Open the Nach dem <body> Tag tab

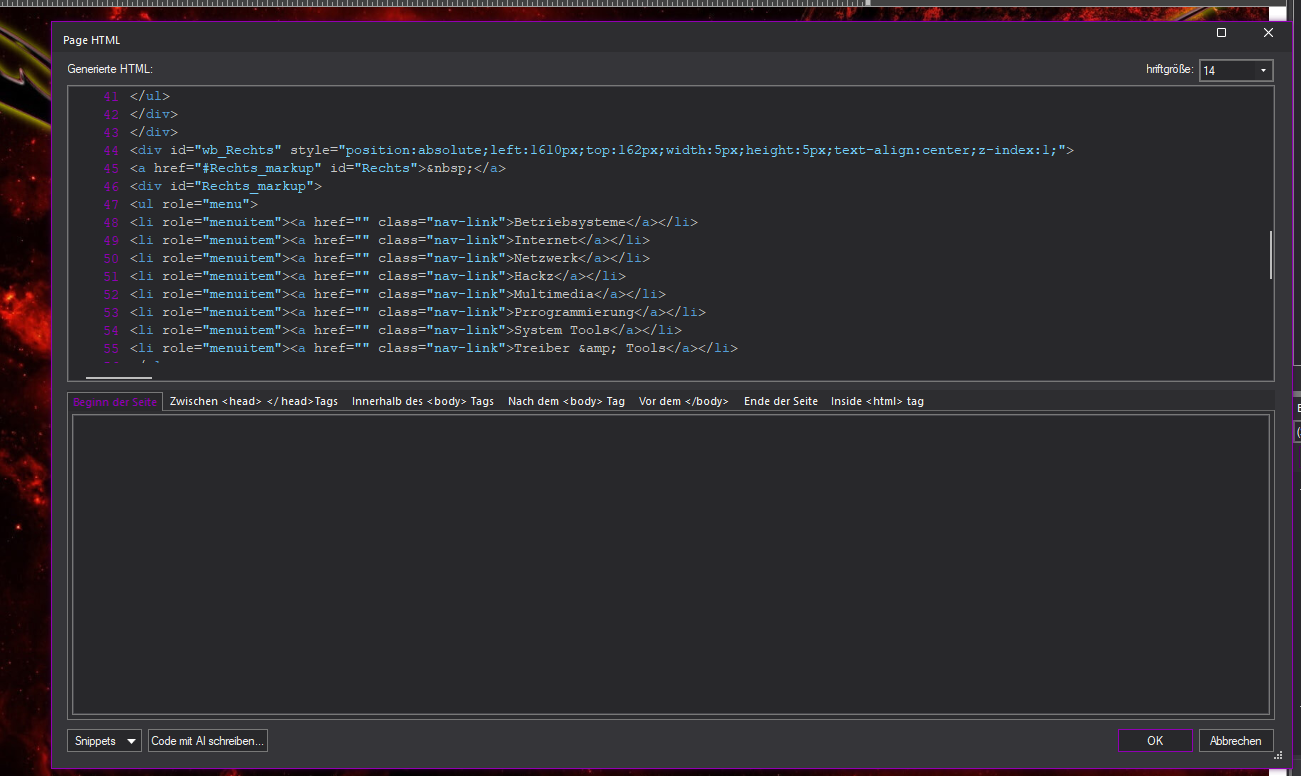pos(566,401)
